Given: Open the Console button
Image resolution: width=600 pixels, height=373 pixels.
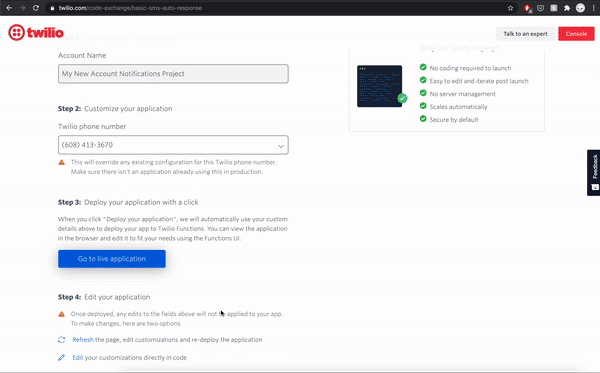Looking at the screenshot, I should click(576, 34).
